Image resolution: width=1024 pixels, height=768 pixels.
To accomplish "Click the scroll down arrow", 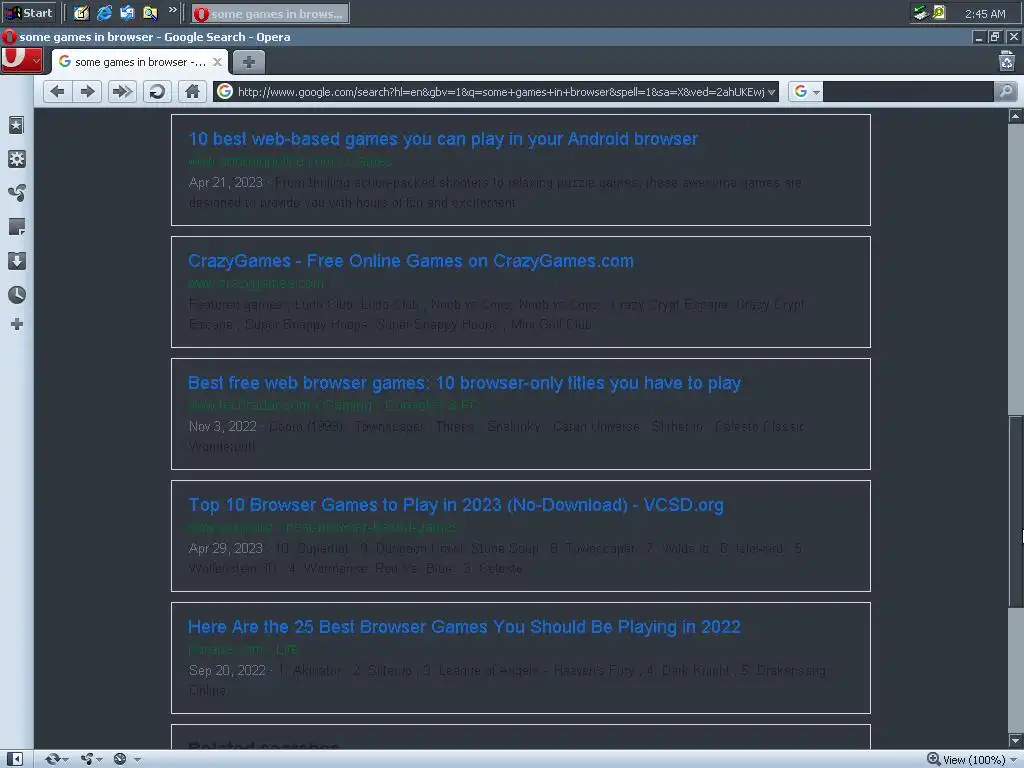I will click(x=1016, y=741).
